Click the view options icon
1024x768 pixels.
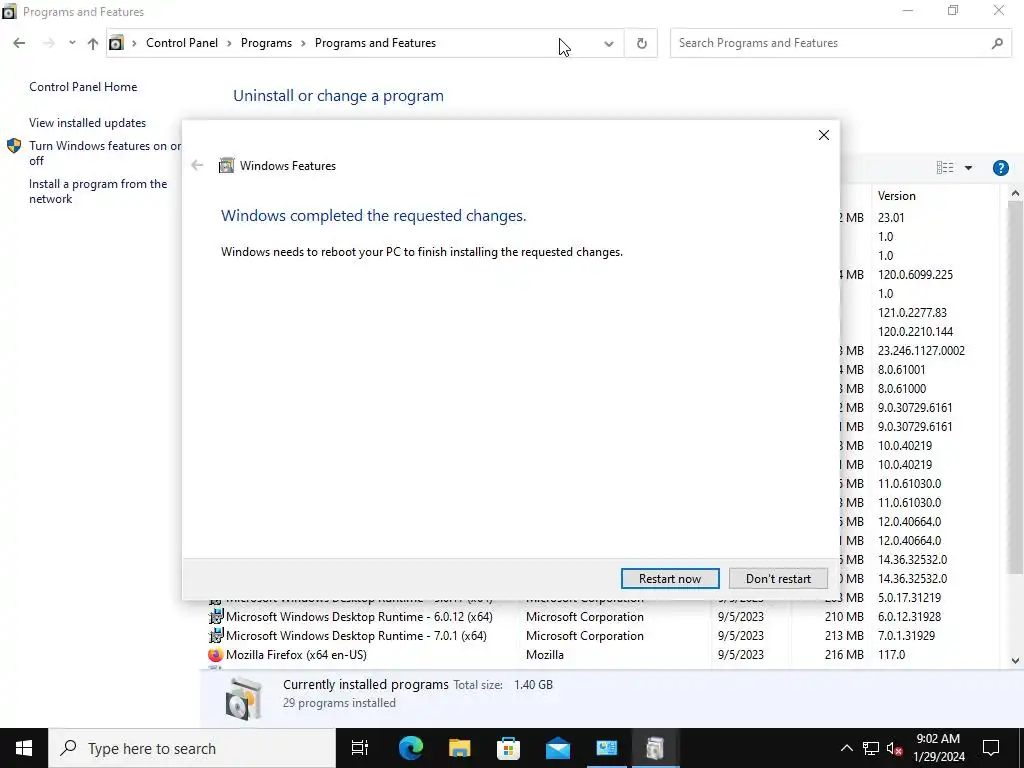(x=945, y=168)
